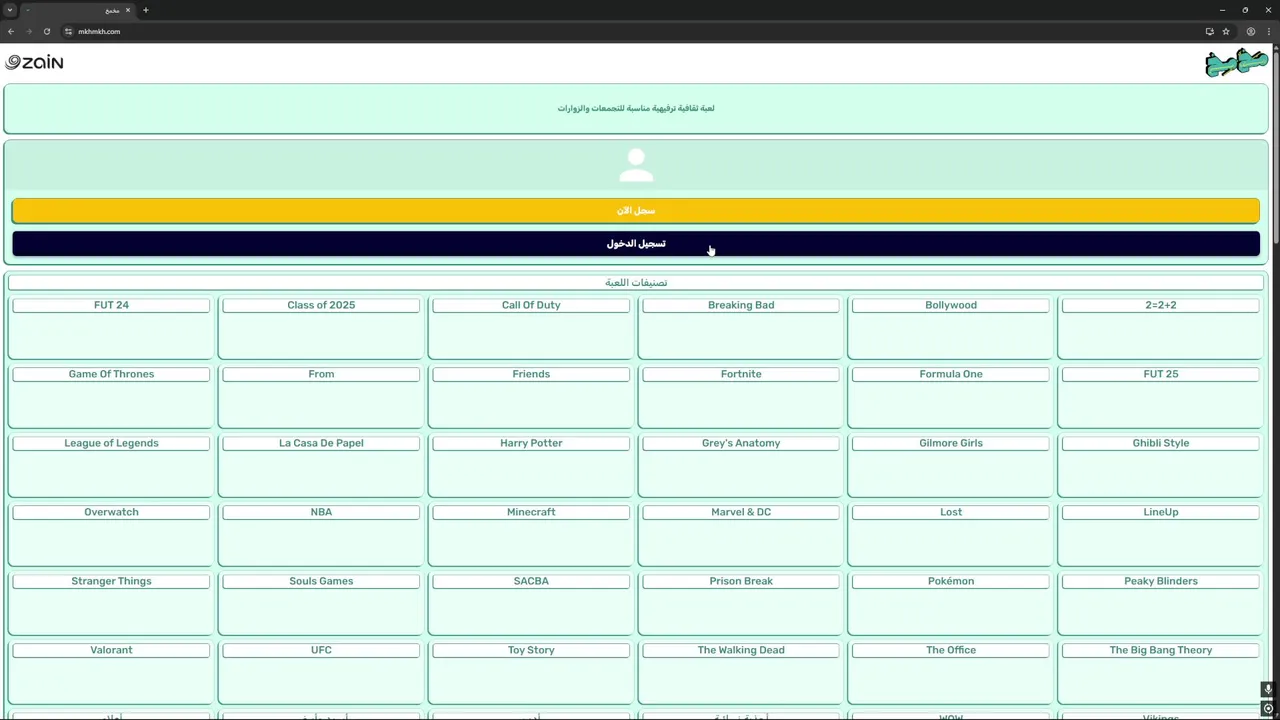Choose the SACBA category

point(531,603)
